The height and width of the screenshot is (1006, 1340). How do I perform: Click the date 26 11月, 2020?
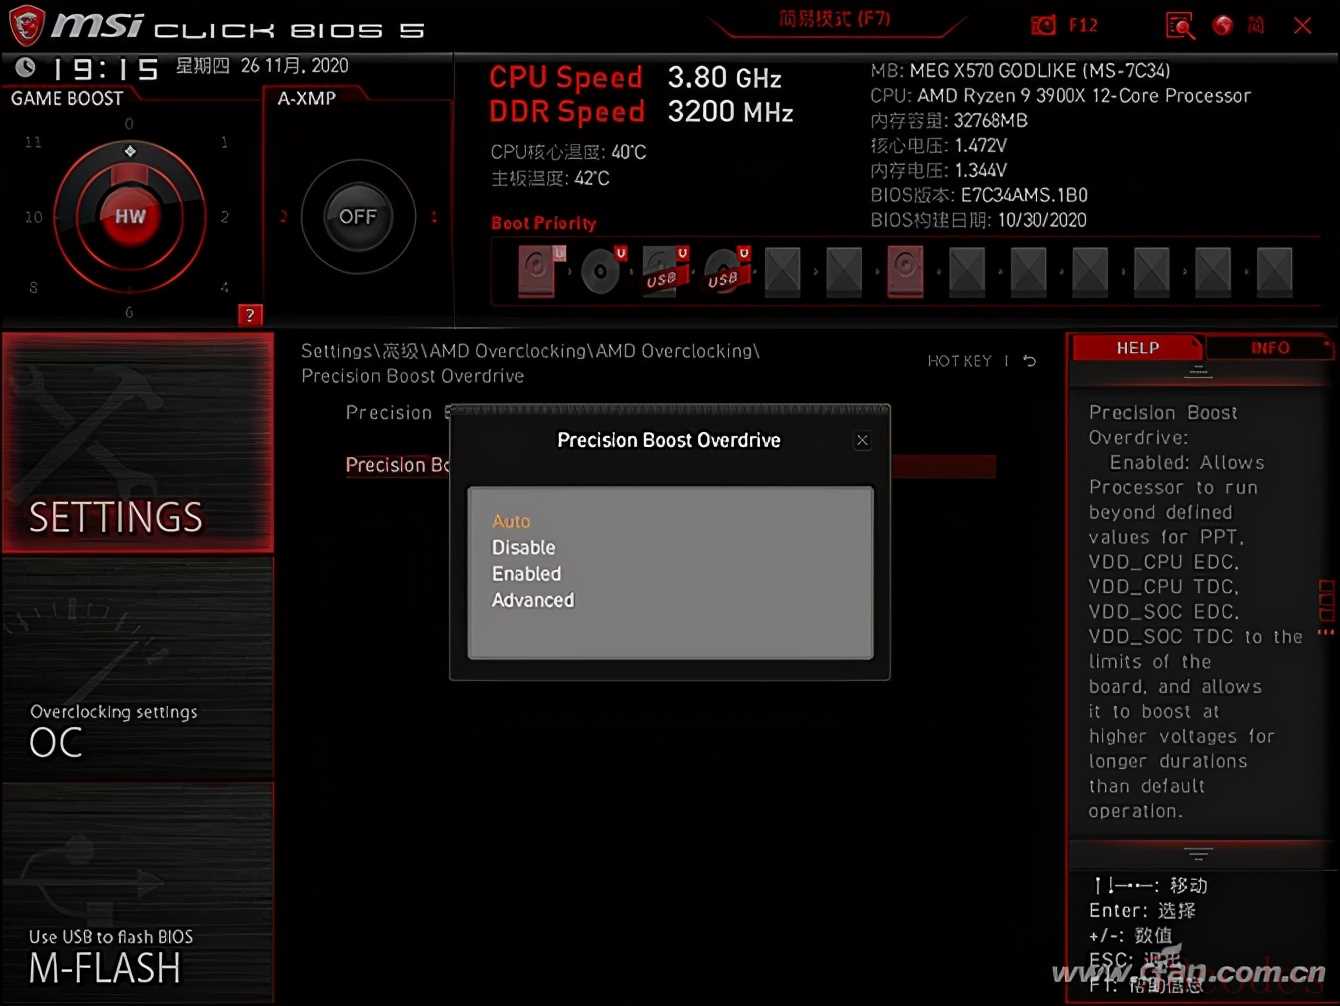click(295, 66)
